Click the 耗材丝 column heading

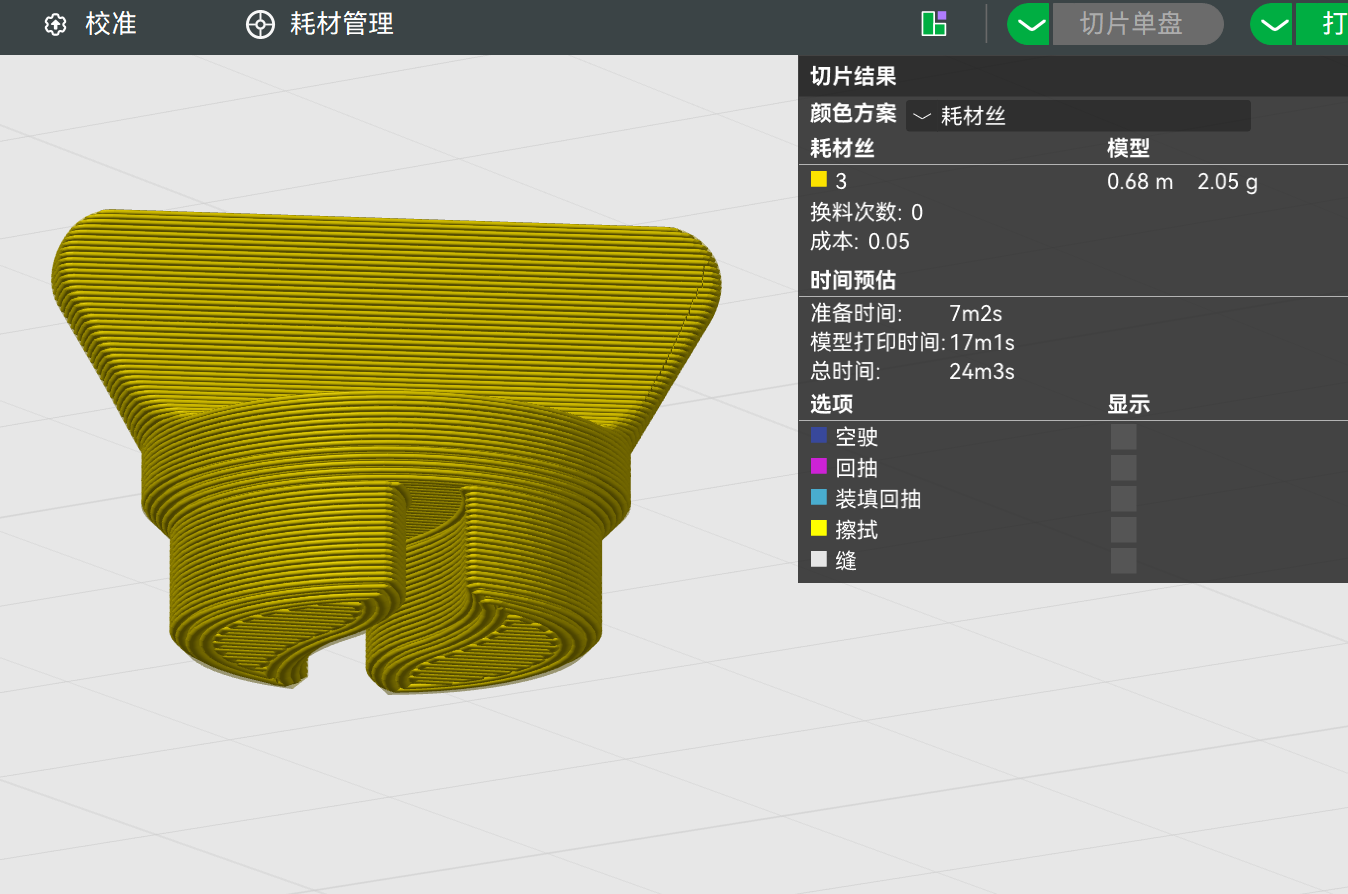pos(842,149)
